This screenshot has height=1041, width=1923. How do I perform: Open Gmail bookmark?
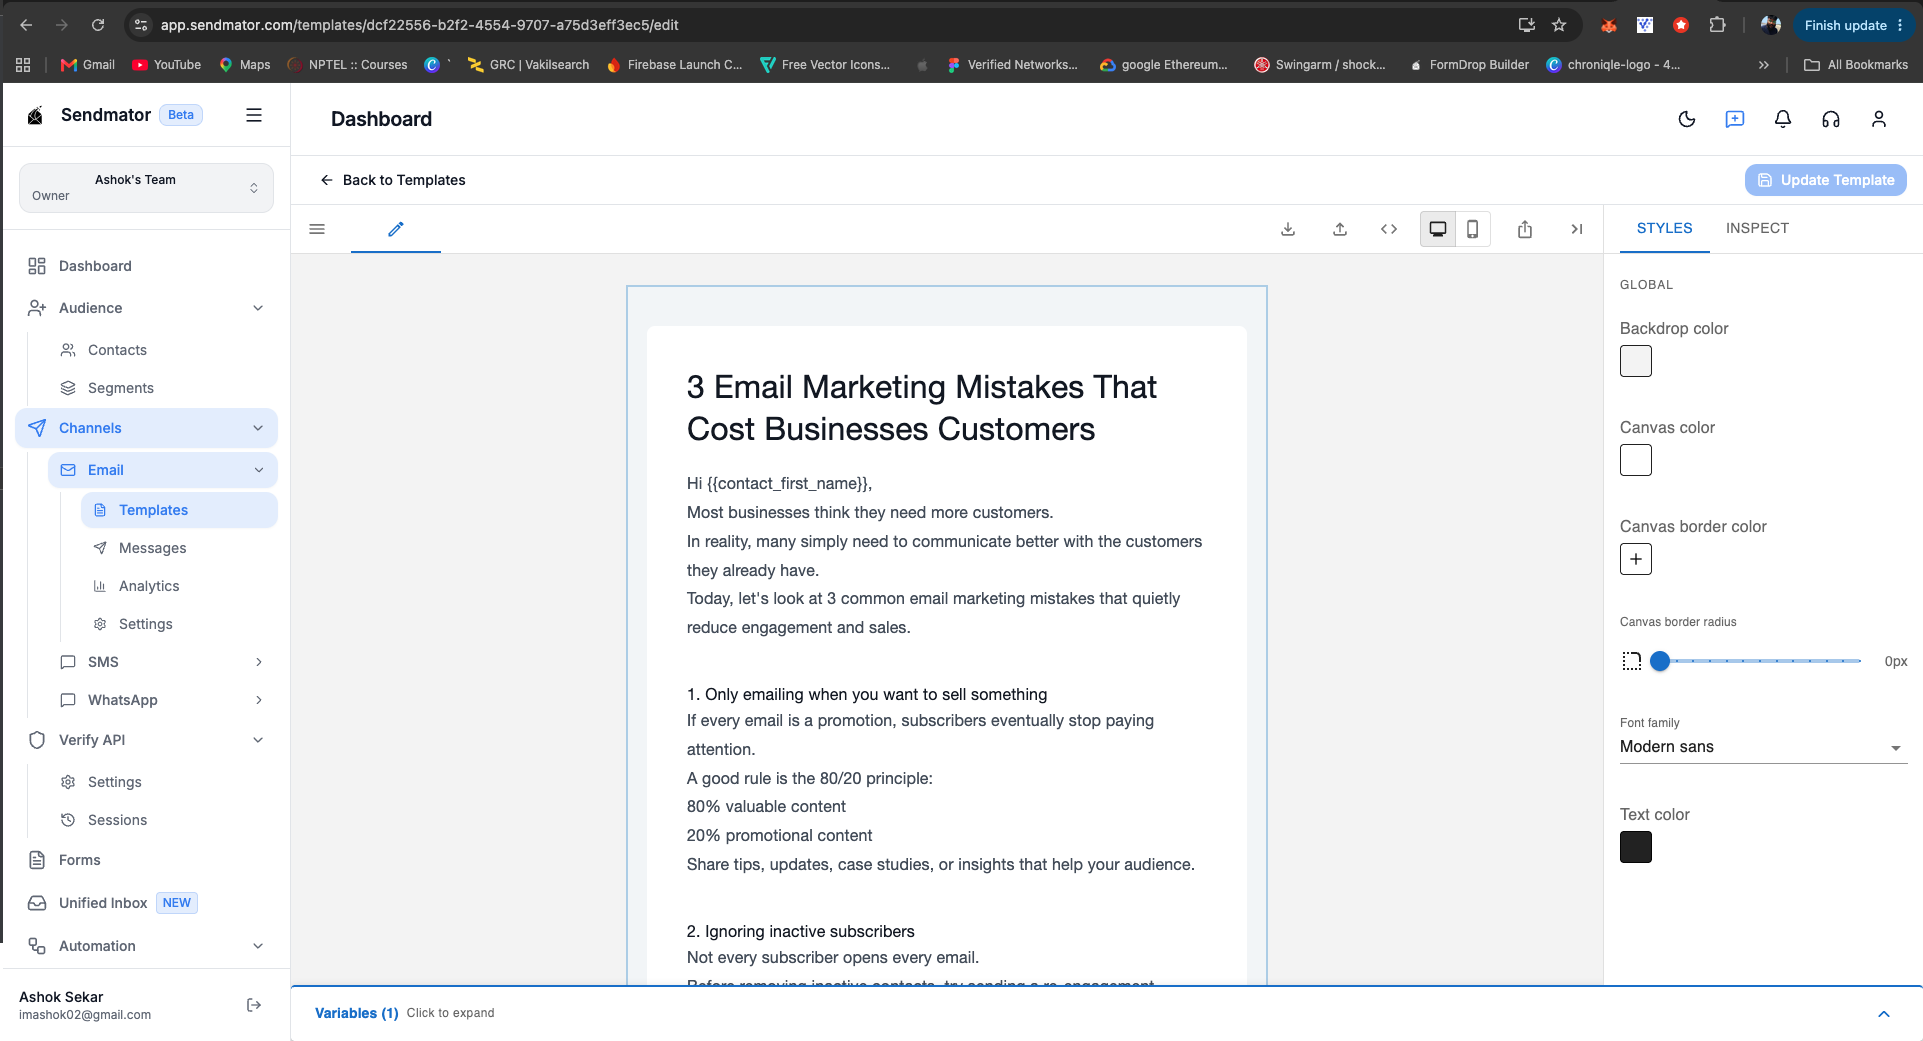coord(88,65)
